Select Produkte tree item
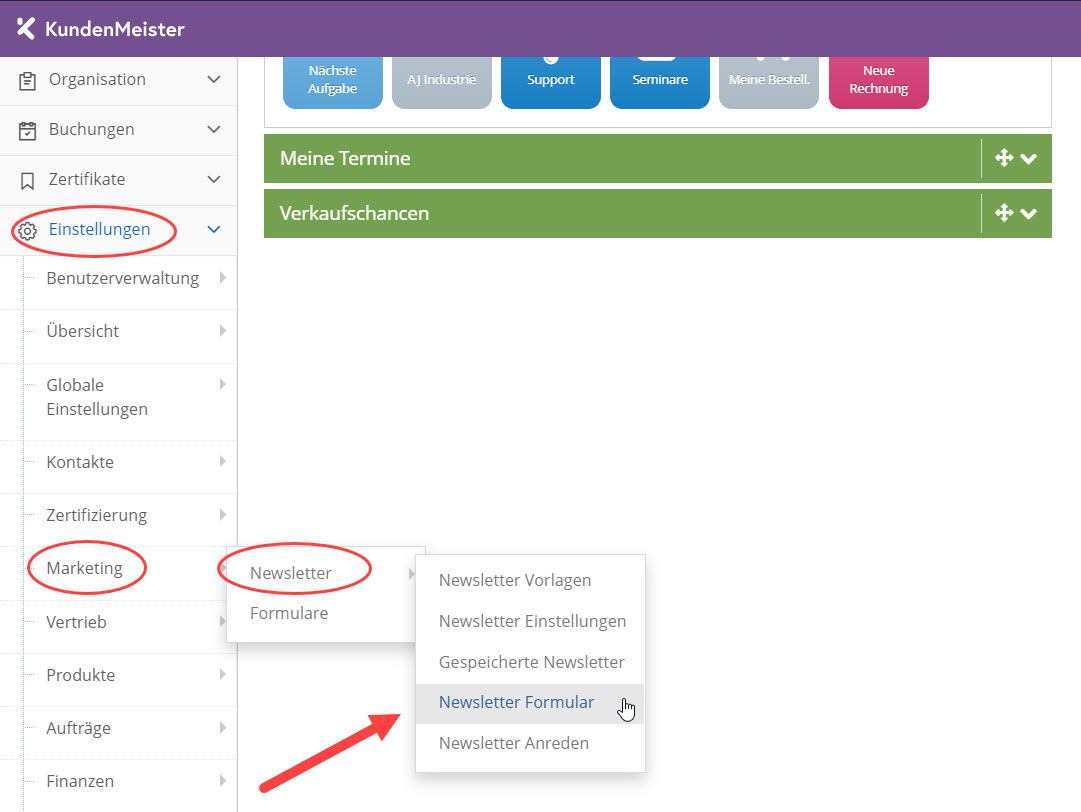The height and width of the screenshot is (812, 1081). tap(81, 675)
